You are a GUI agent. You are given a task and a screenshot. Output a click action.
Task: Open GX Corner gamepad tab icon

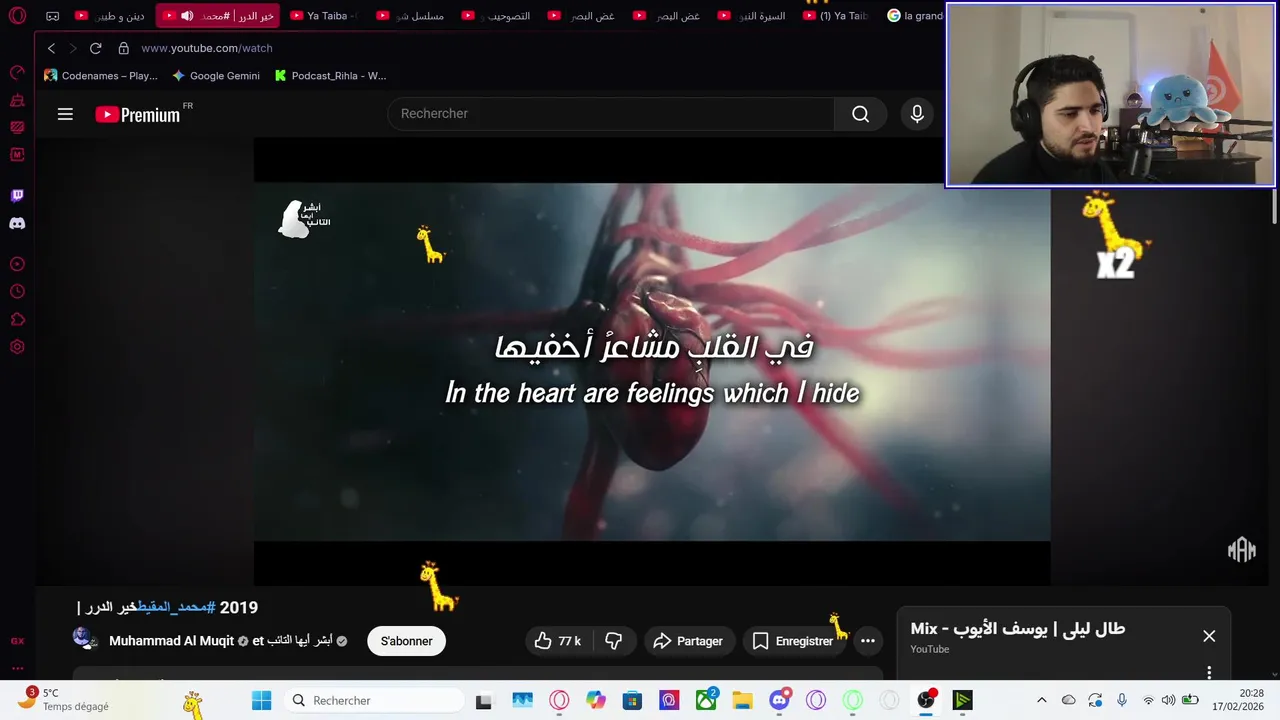click(x=53, y=16)
